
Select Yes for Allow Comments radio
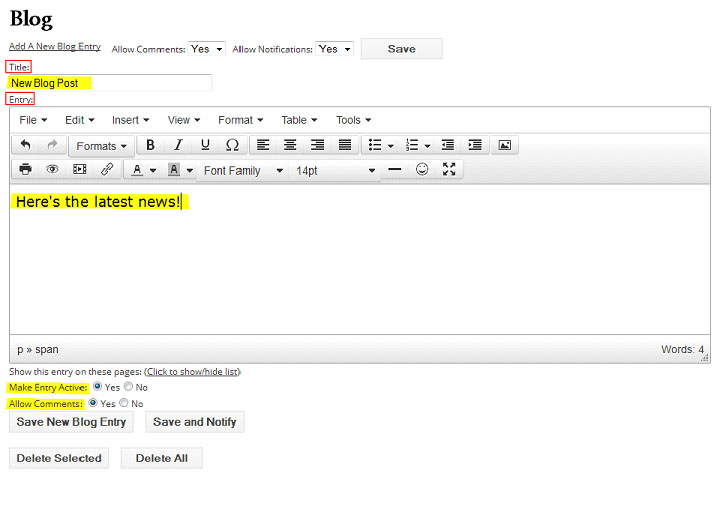pyautogui.click(x=93, y=403)
